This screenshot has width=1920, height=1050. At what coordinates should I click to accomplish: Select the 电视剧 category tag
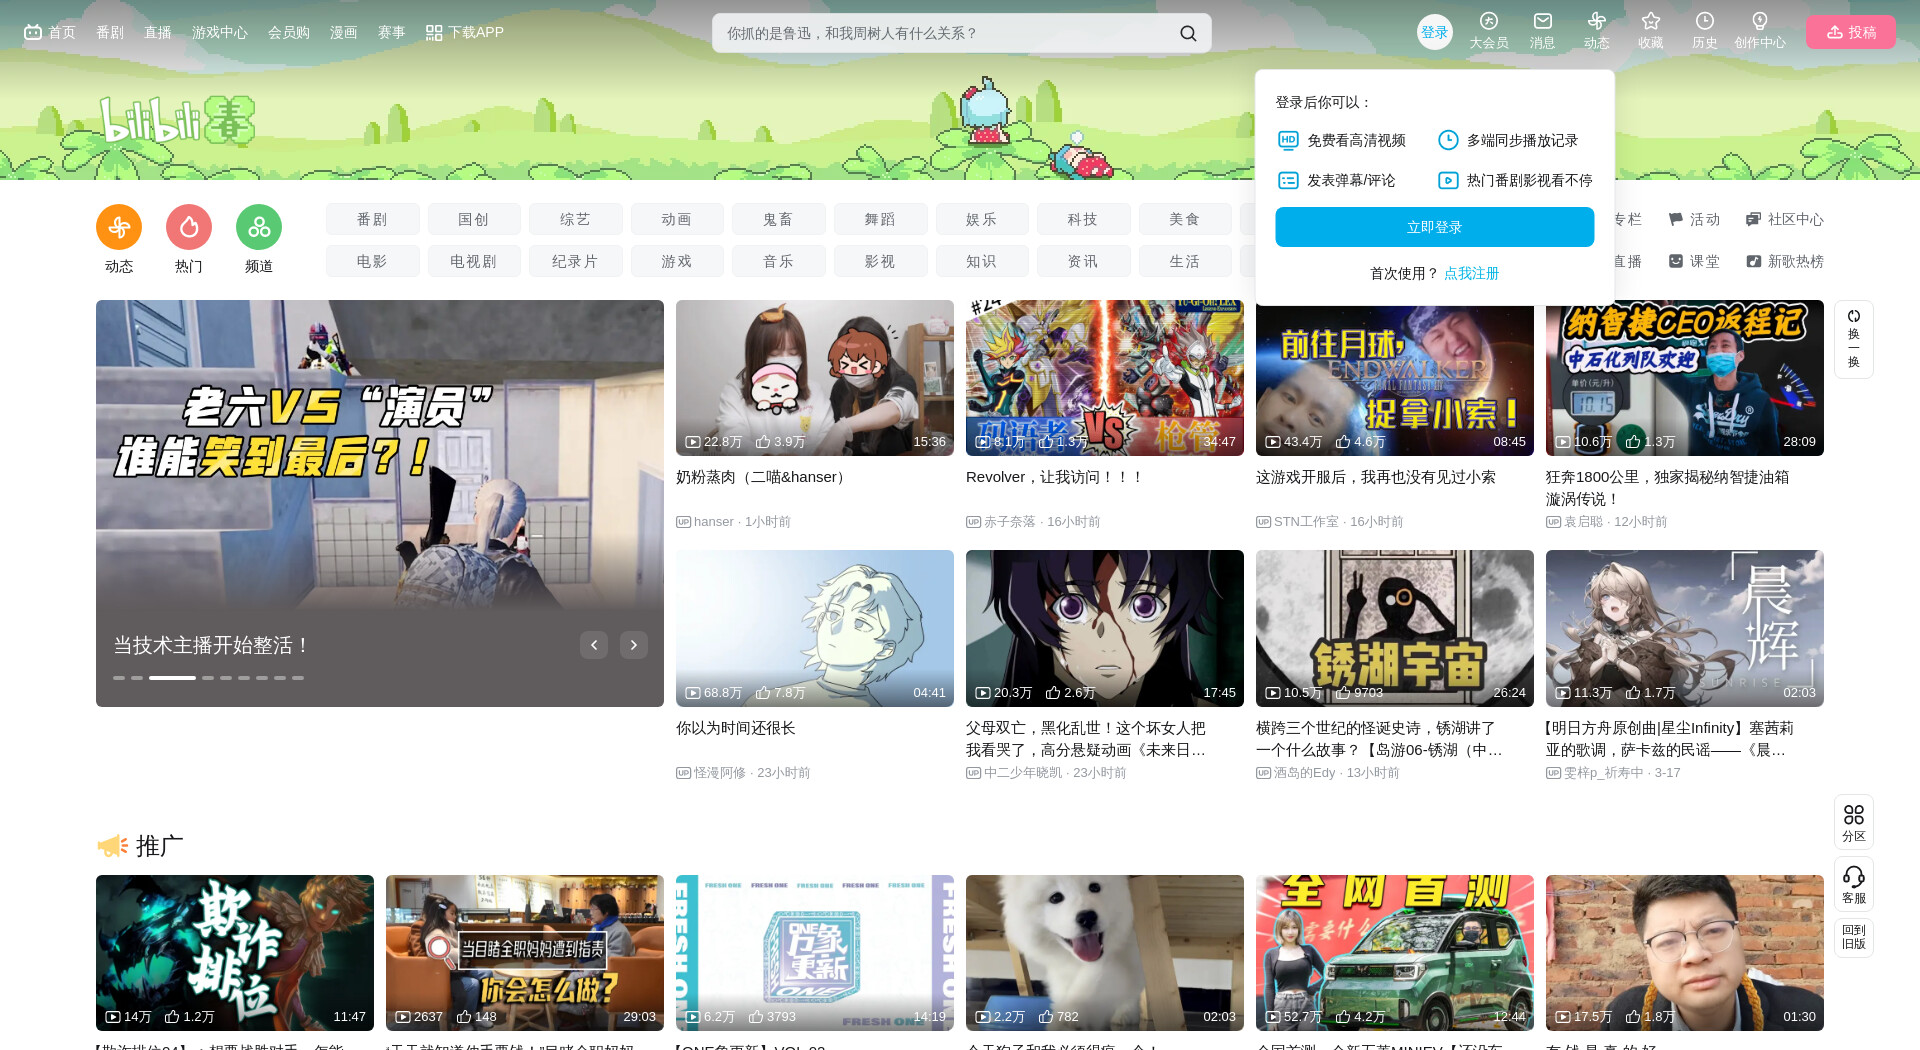(474, 261)
